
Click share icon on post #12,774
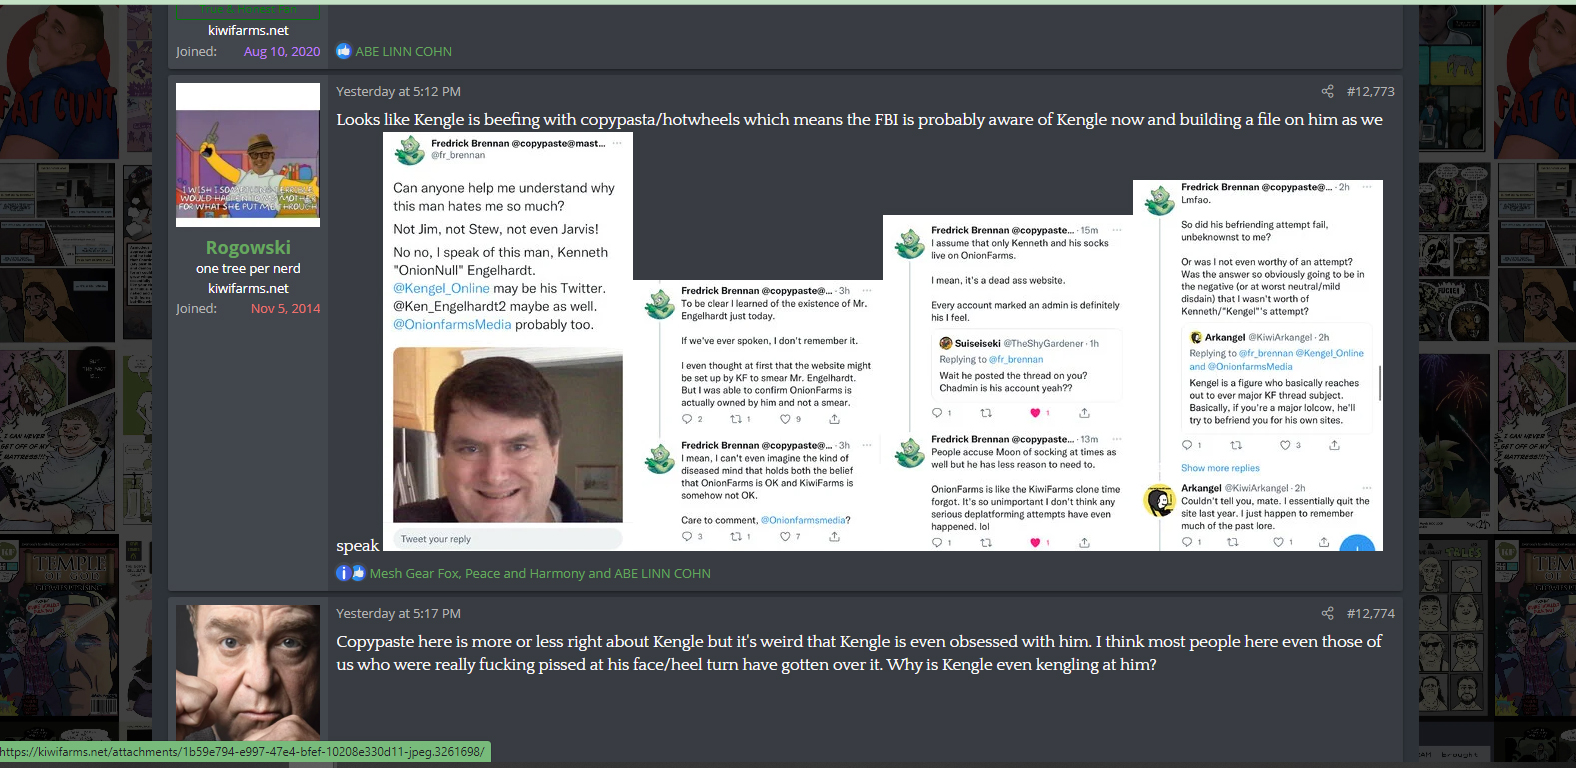1327,613
